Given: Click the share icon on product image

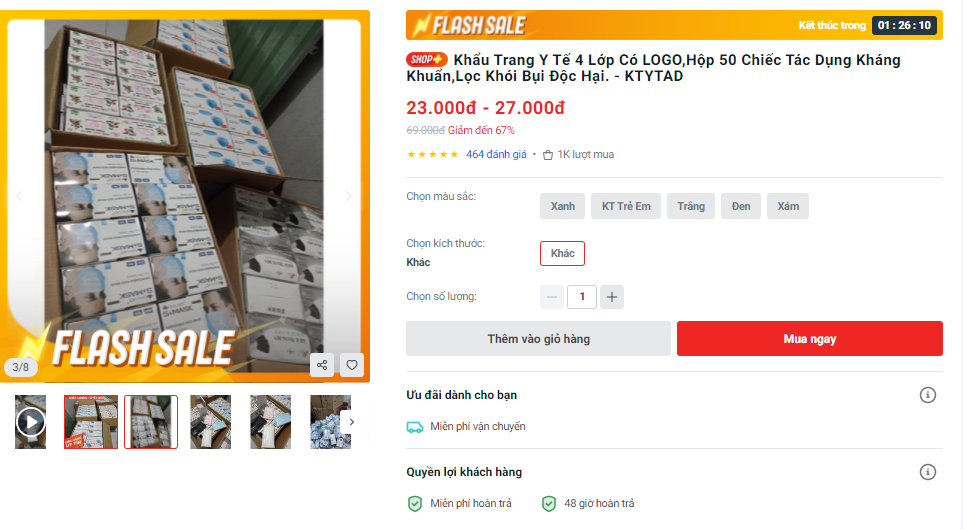Looking at the screenshot, I should (x=322, y=365).
